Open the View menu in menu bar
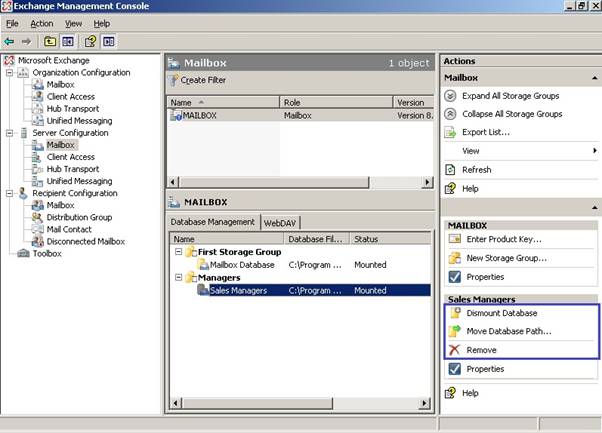This screenshot has height=433, width=602. [x=73, y=23]
